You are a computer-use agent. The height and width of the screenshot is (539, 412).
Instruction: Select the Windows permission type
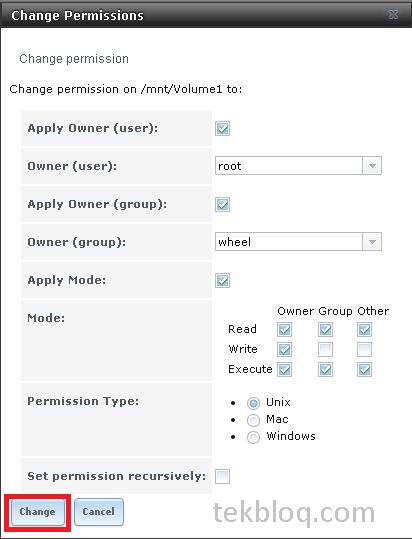point(253,437)
